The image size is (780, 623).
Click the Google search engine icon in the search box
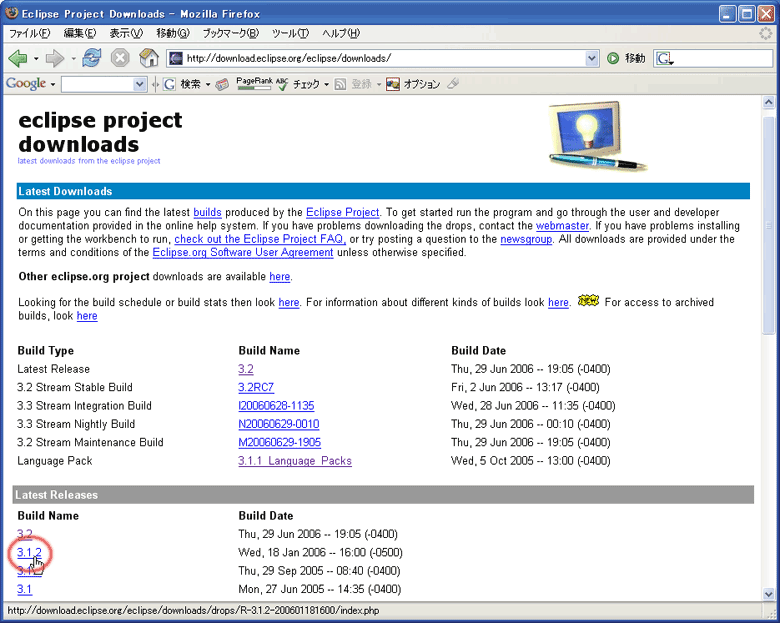[x=664, y=59]
